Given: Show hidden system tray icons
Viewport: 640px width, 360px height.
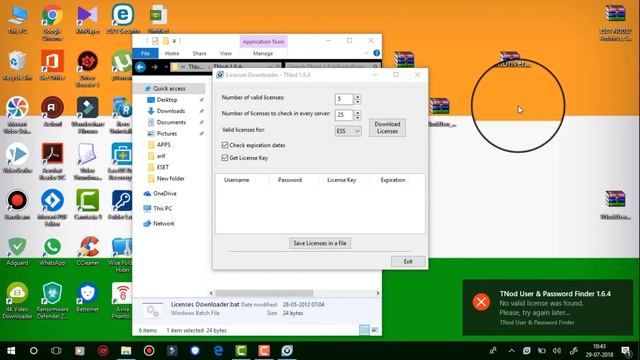Looking at the screenshot, I should [511, 351].
